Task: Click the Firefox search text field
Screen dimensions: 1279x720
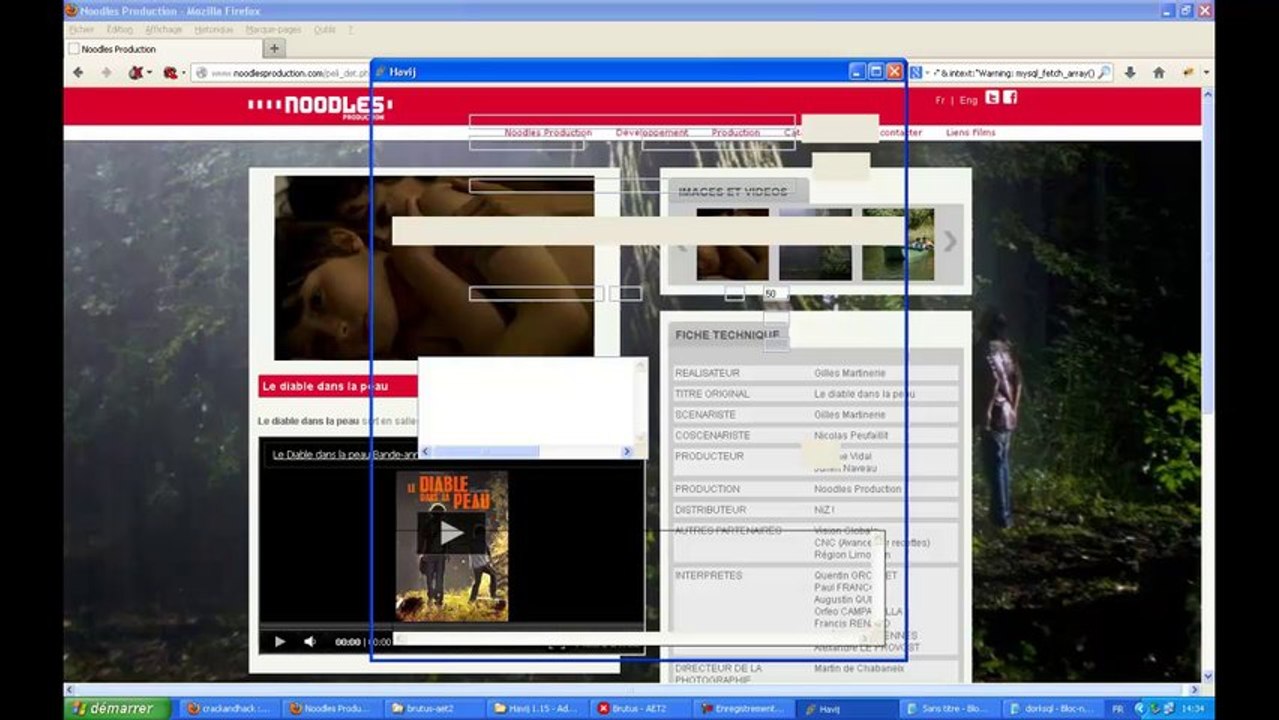Action: coord(1013,73)
